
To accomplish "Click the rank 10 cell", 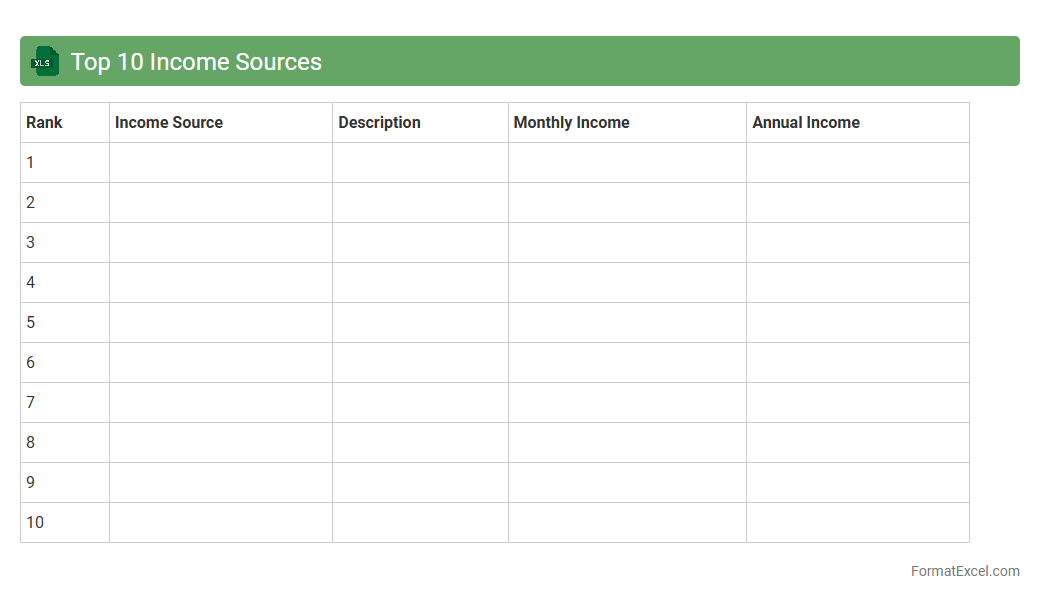I will [64, 522].
